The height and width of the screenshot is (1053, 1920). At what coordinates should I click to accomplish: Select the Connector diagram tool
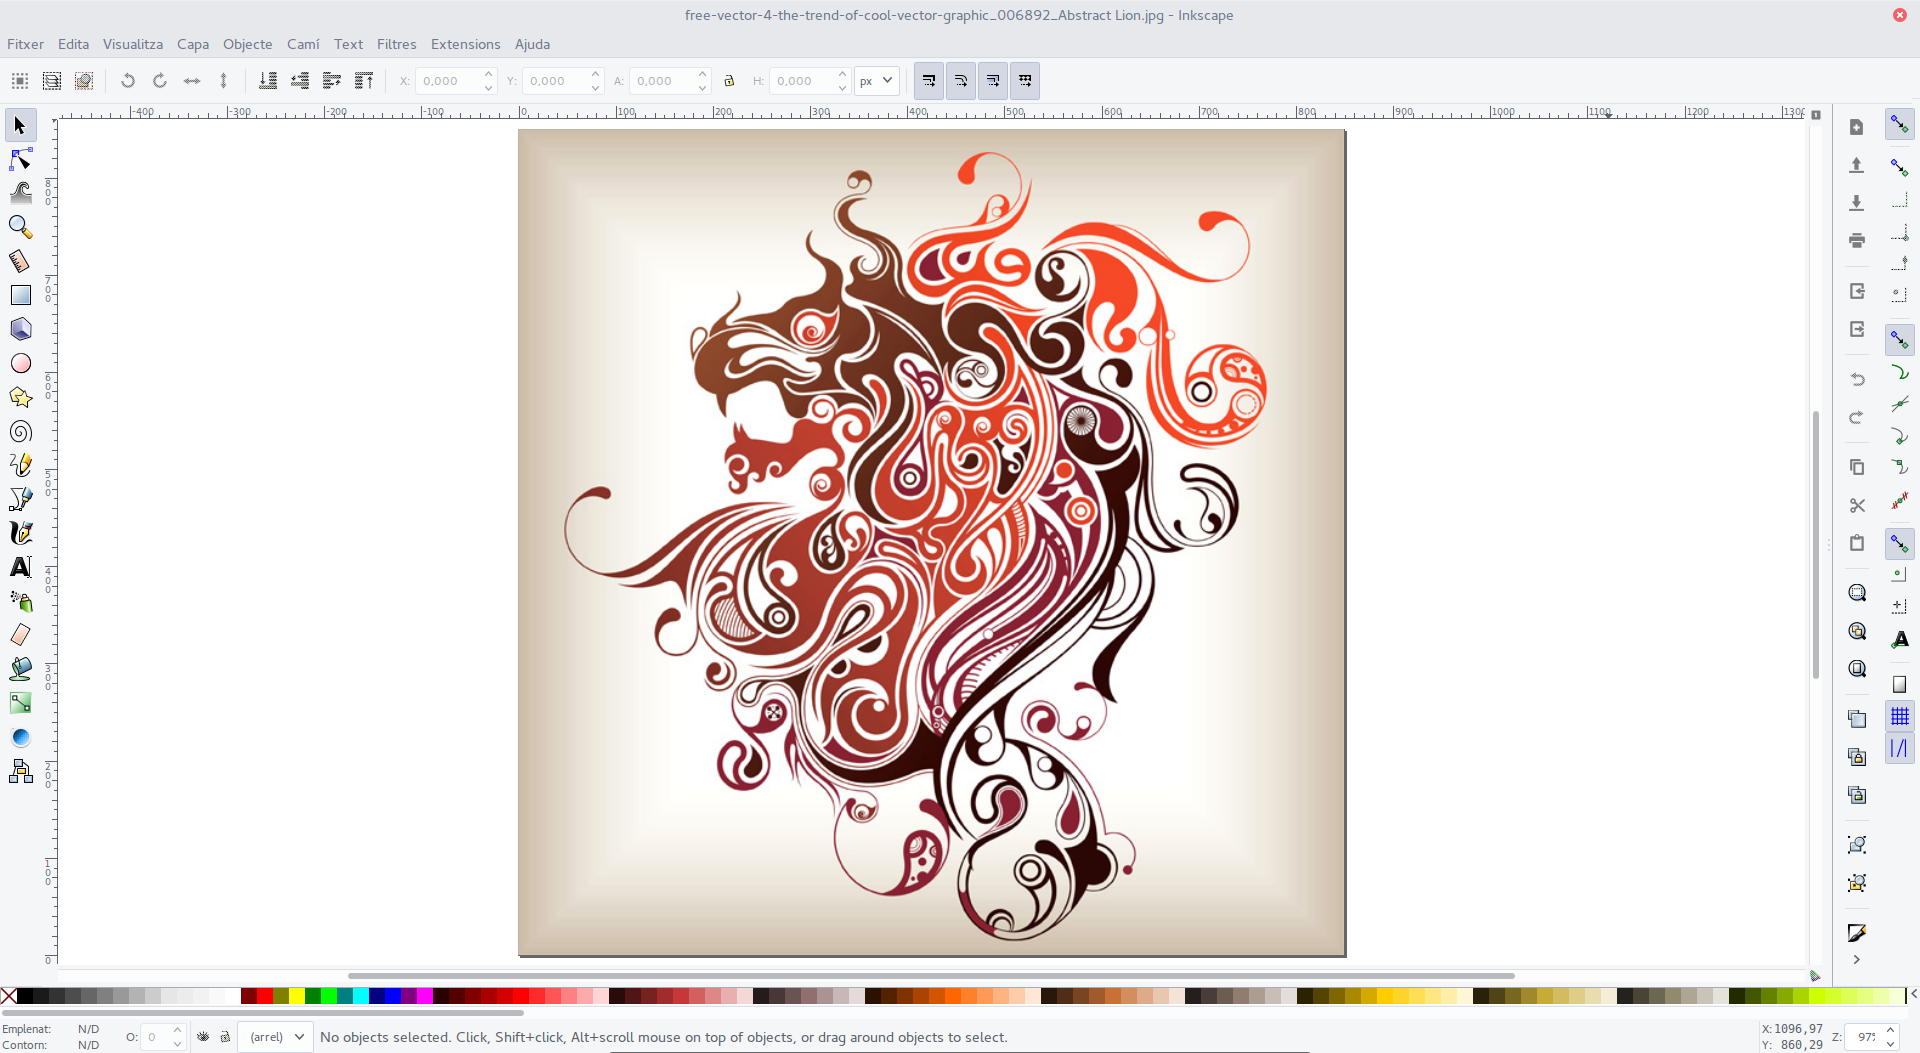tap(20, 771)
